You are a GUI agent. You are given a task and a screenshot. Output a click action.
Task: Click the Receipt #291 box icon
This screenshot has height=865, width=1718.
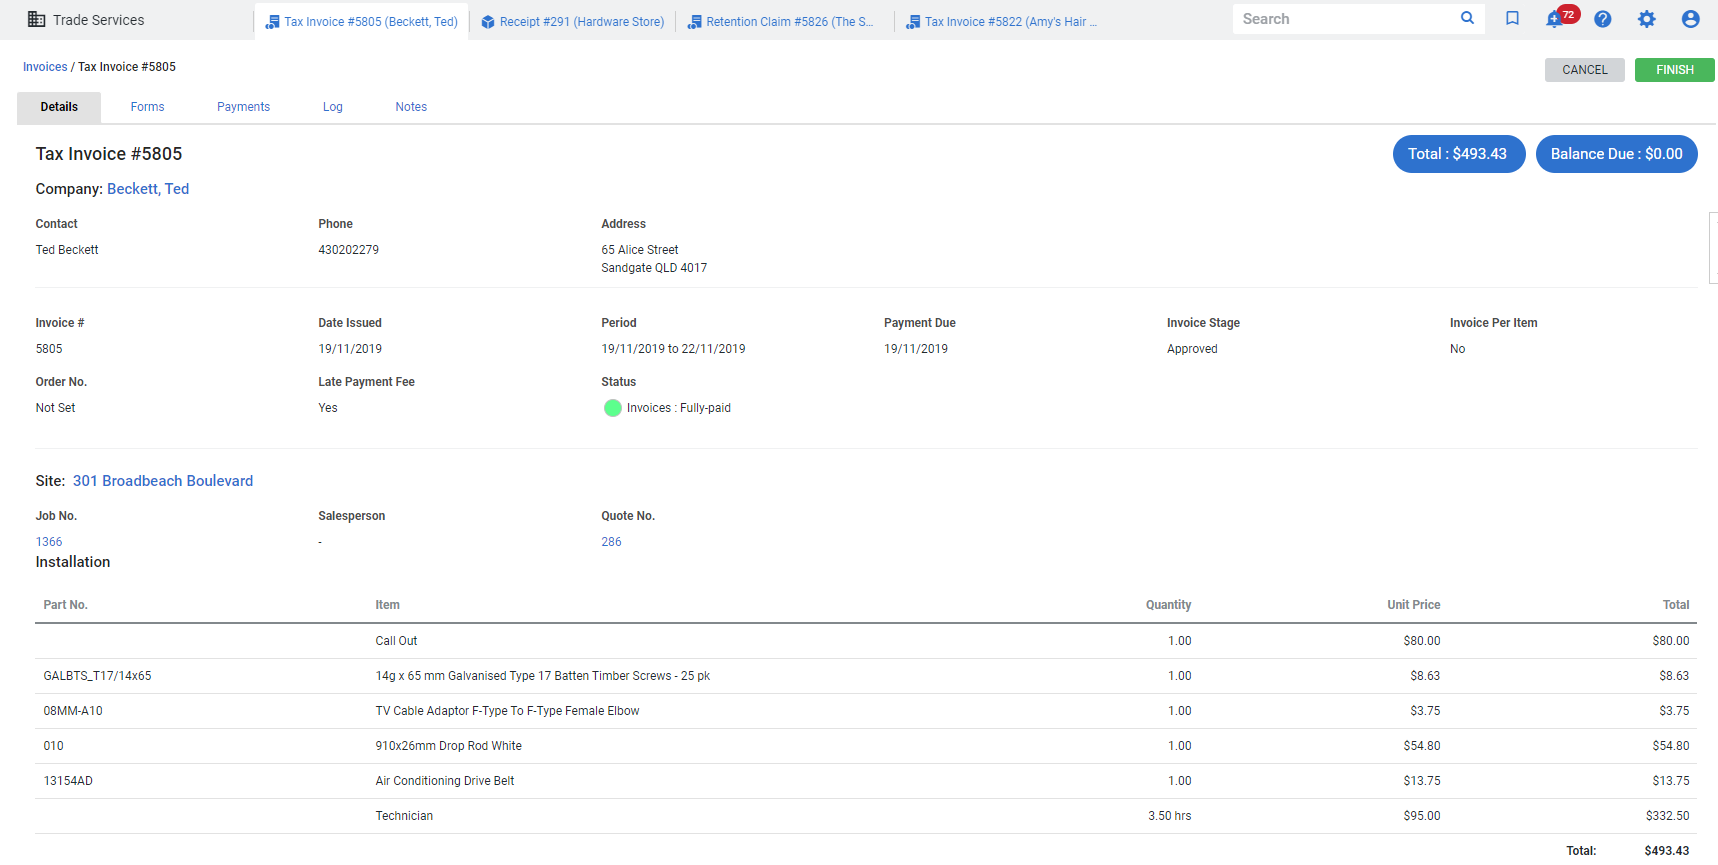(x=488, y=22)
